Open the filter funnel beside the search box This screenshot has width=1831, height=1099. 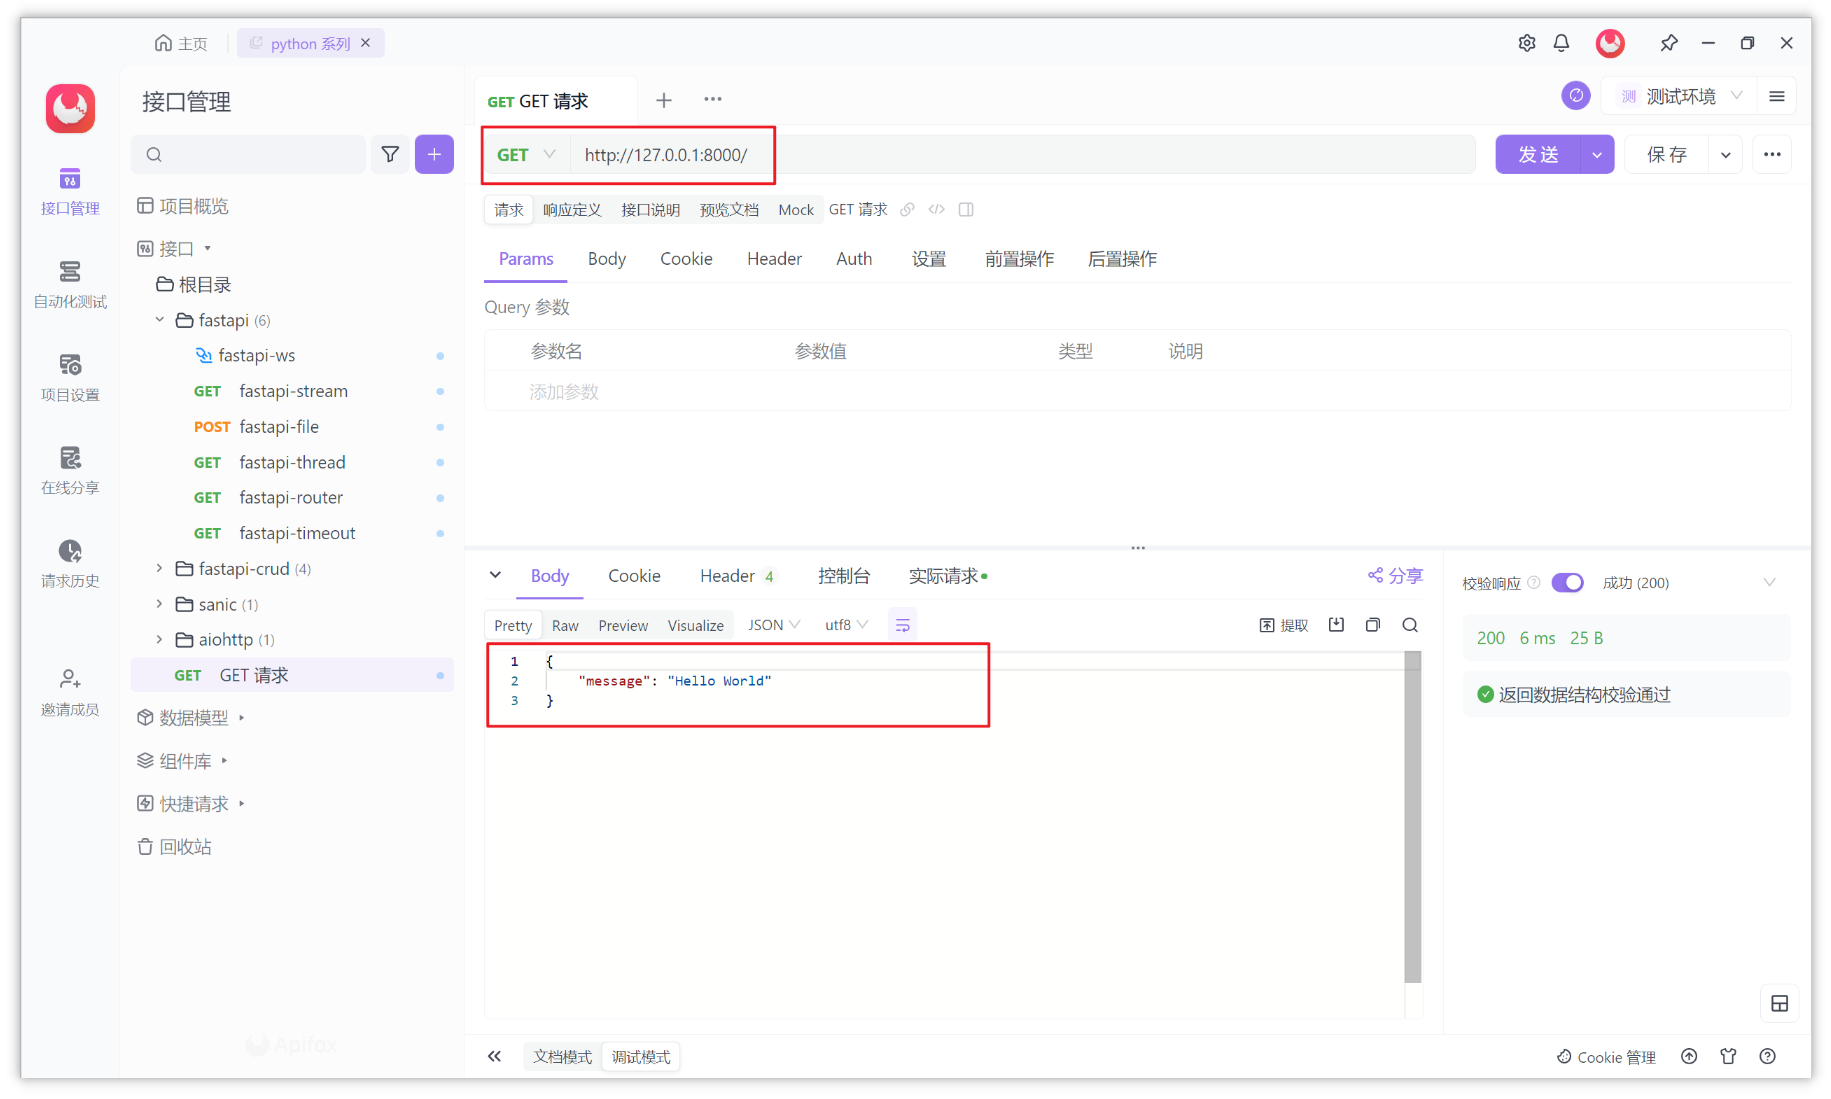390,154
